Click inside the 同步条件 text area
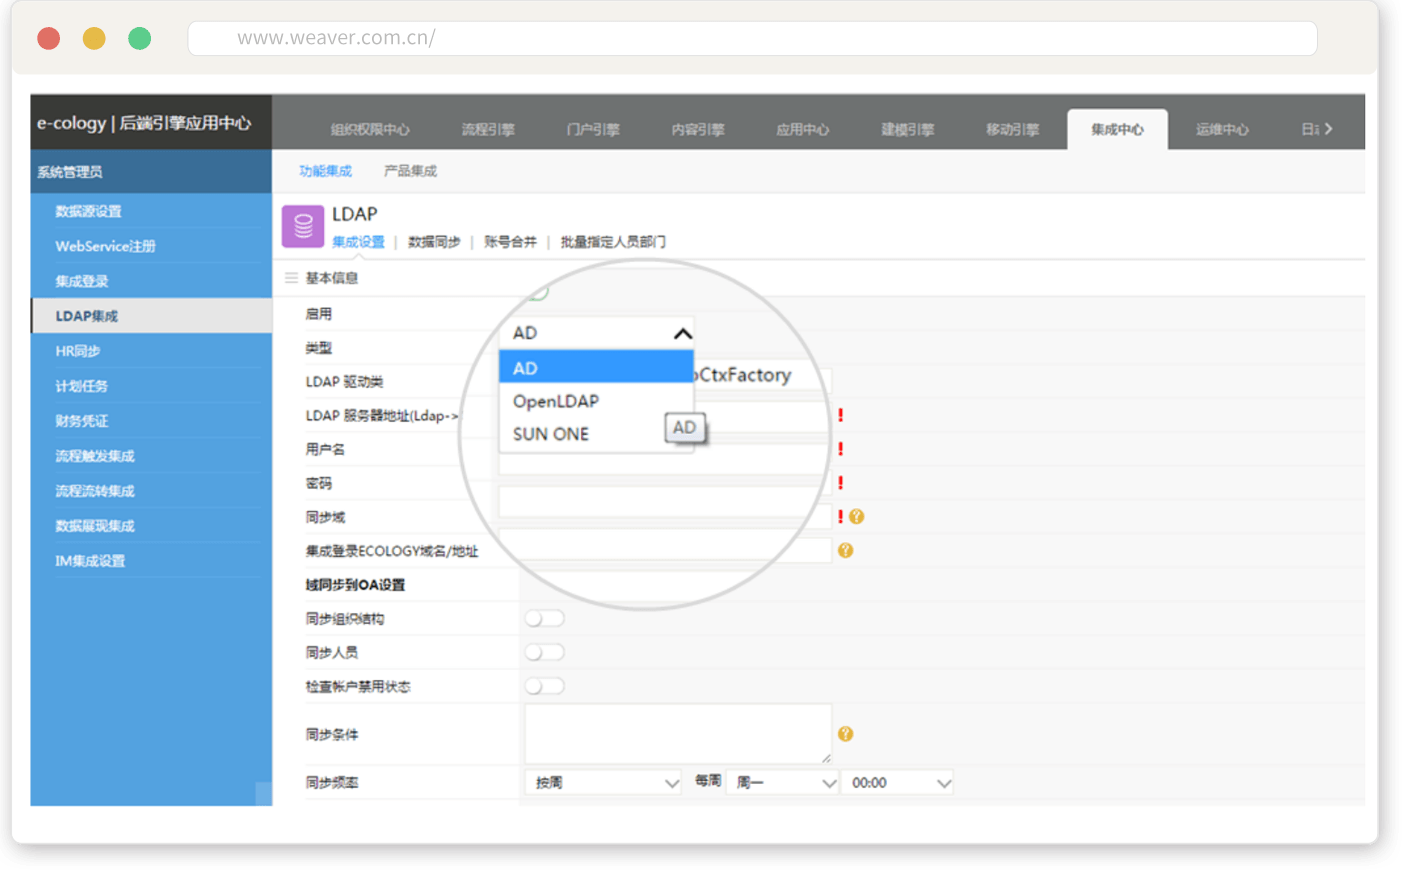This screenshot has width=1425, height=875. click(677, 733)
